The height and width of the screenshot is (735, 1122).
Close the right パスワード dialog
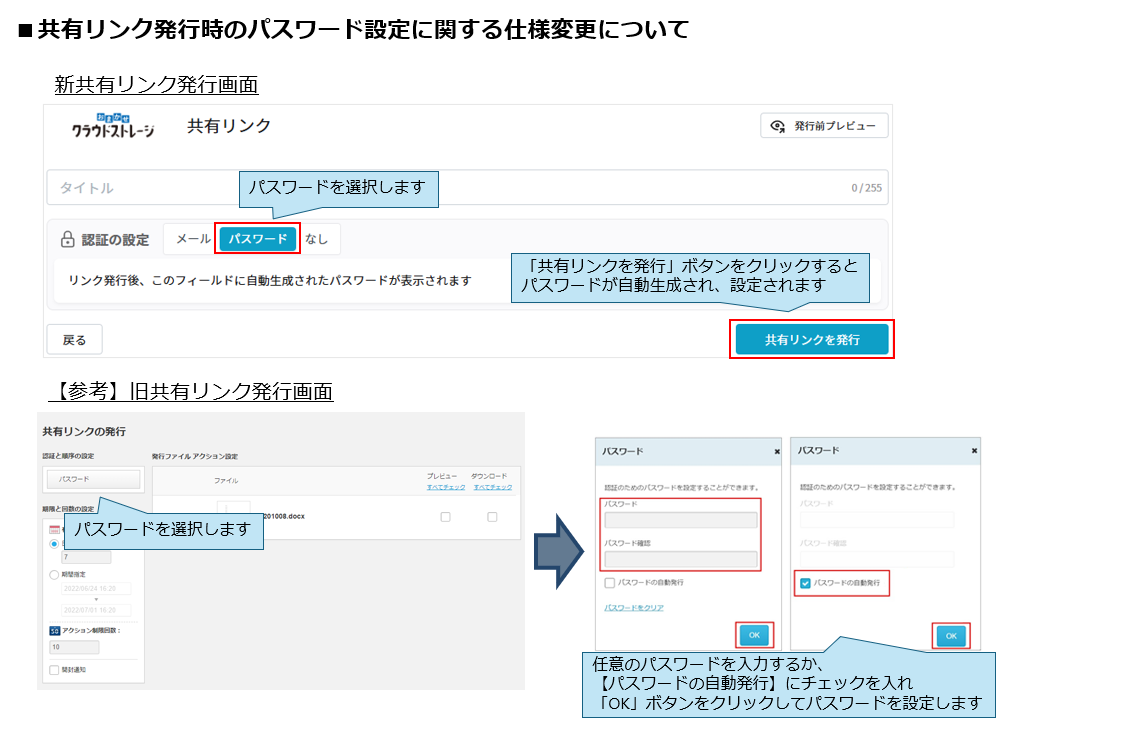(974, 451)
